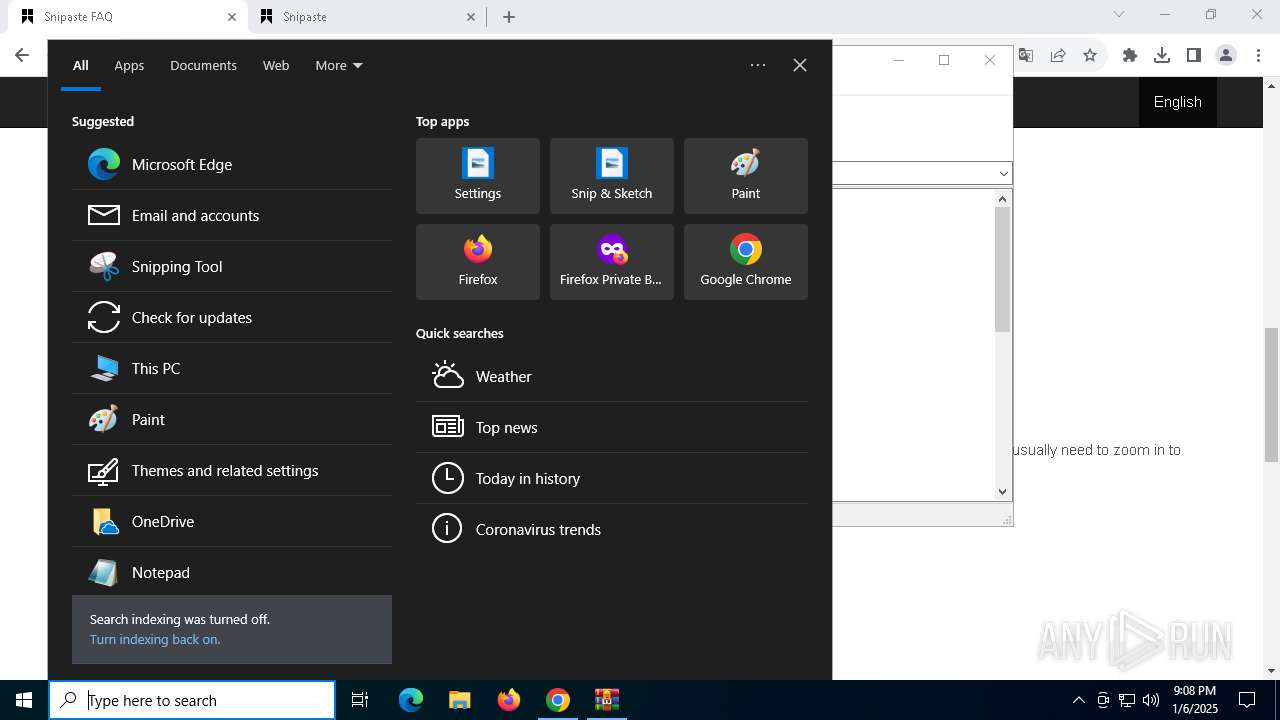Screen dimensions: 1280x720
Task: Click dialog scrollbar down arrow
Action: pos(1003,491)
